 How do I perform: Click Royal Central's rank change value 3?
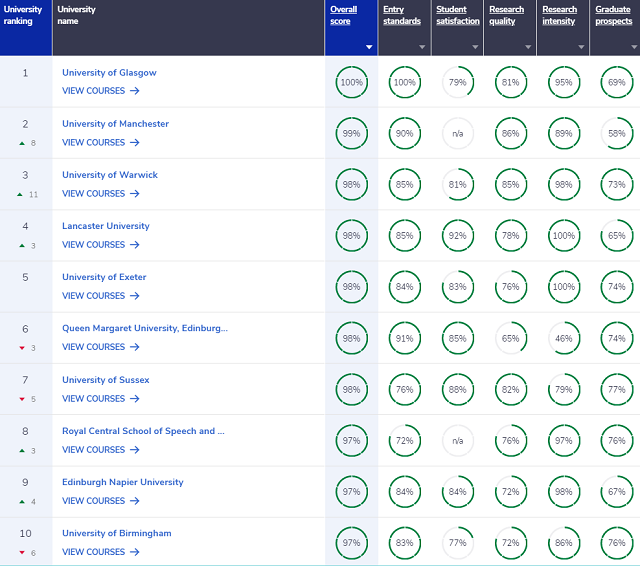tap(33, 451)
